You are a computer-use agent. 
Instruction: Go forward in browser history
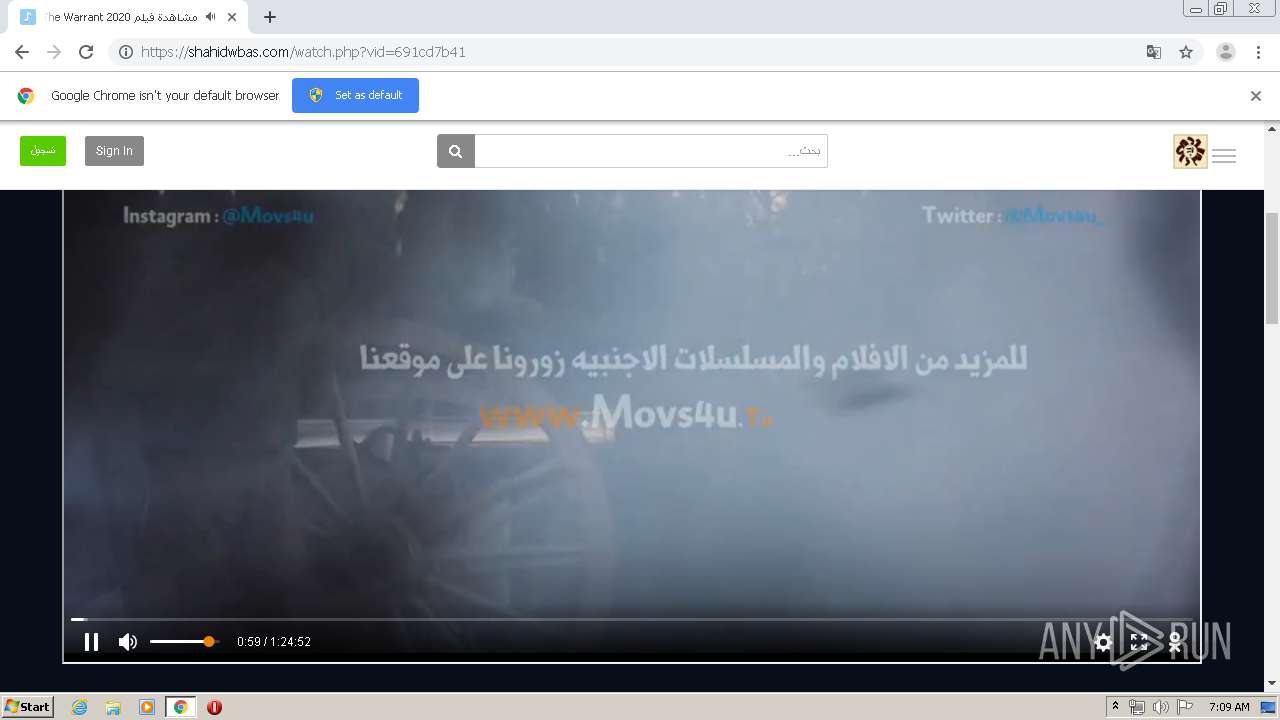(x=54, y=52)
